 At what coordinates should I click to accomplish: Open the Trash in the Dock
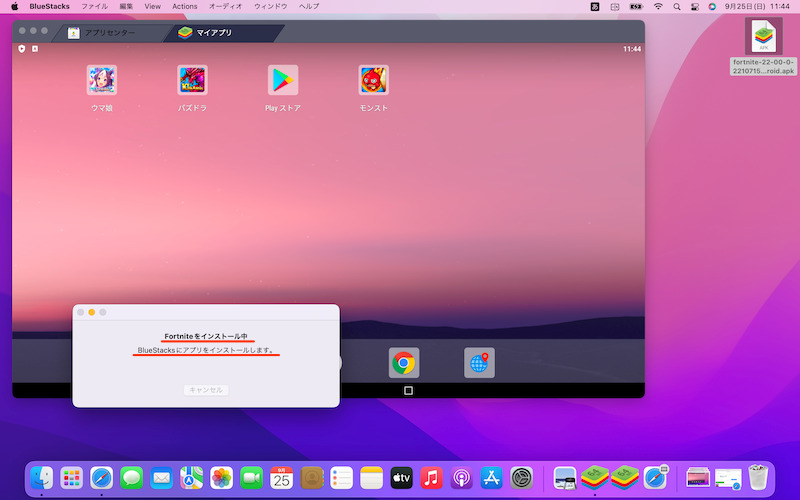coord(759,478)
